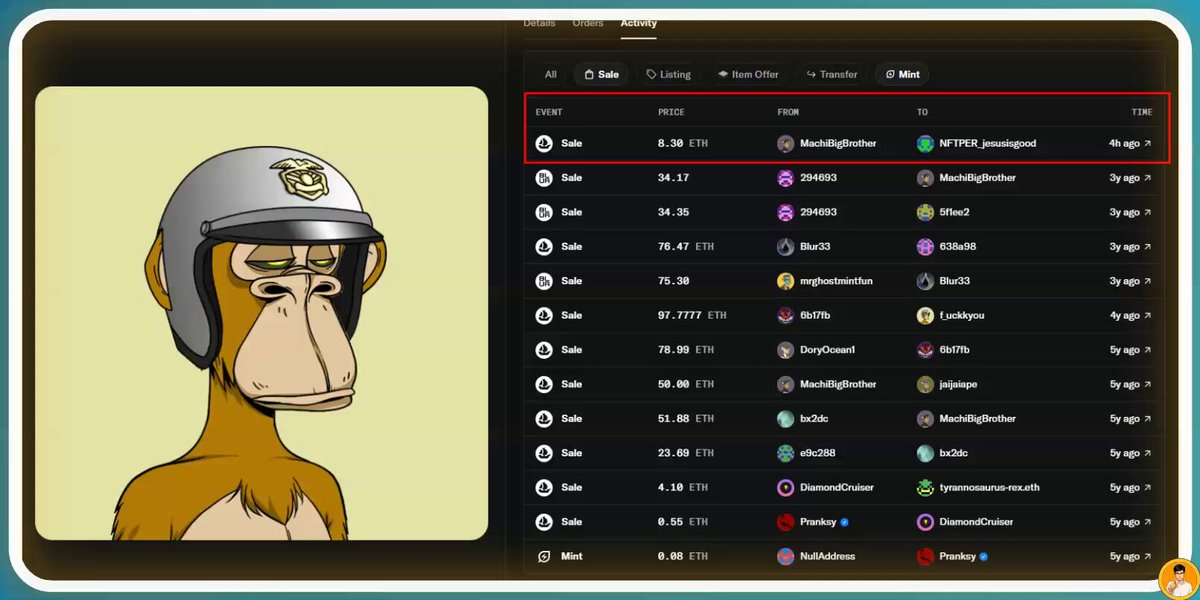Click the 97.7777 ETH price value
The height and width of the screenshot is (600, 1200).
(x=692, y=315)
